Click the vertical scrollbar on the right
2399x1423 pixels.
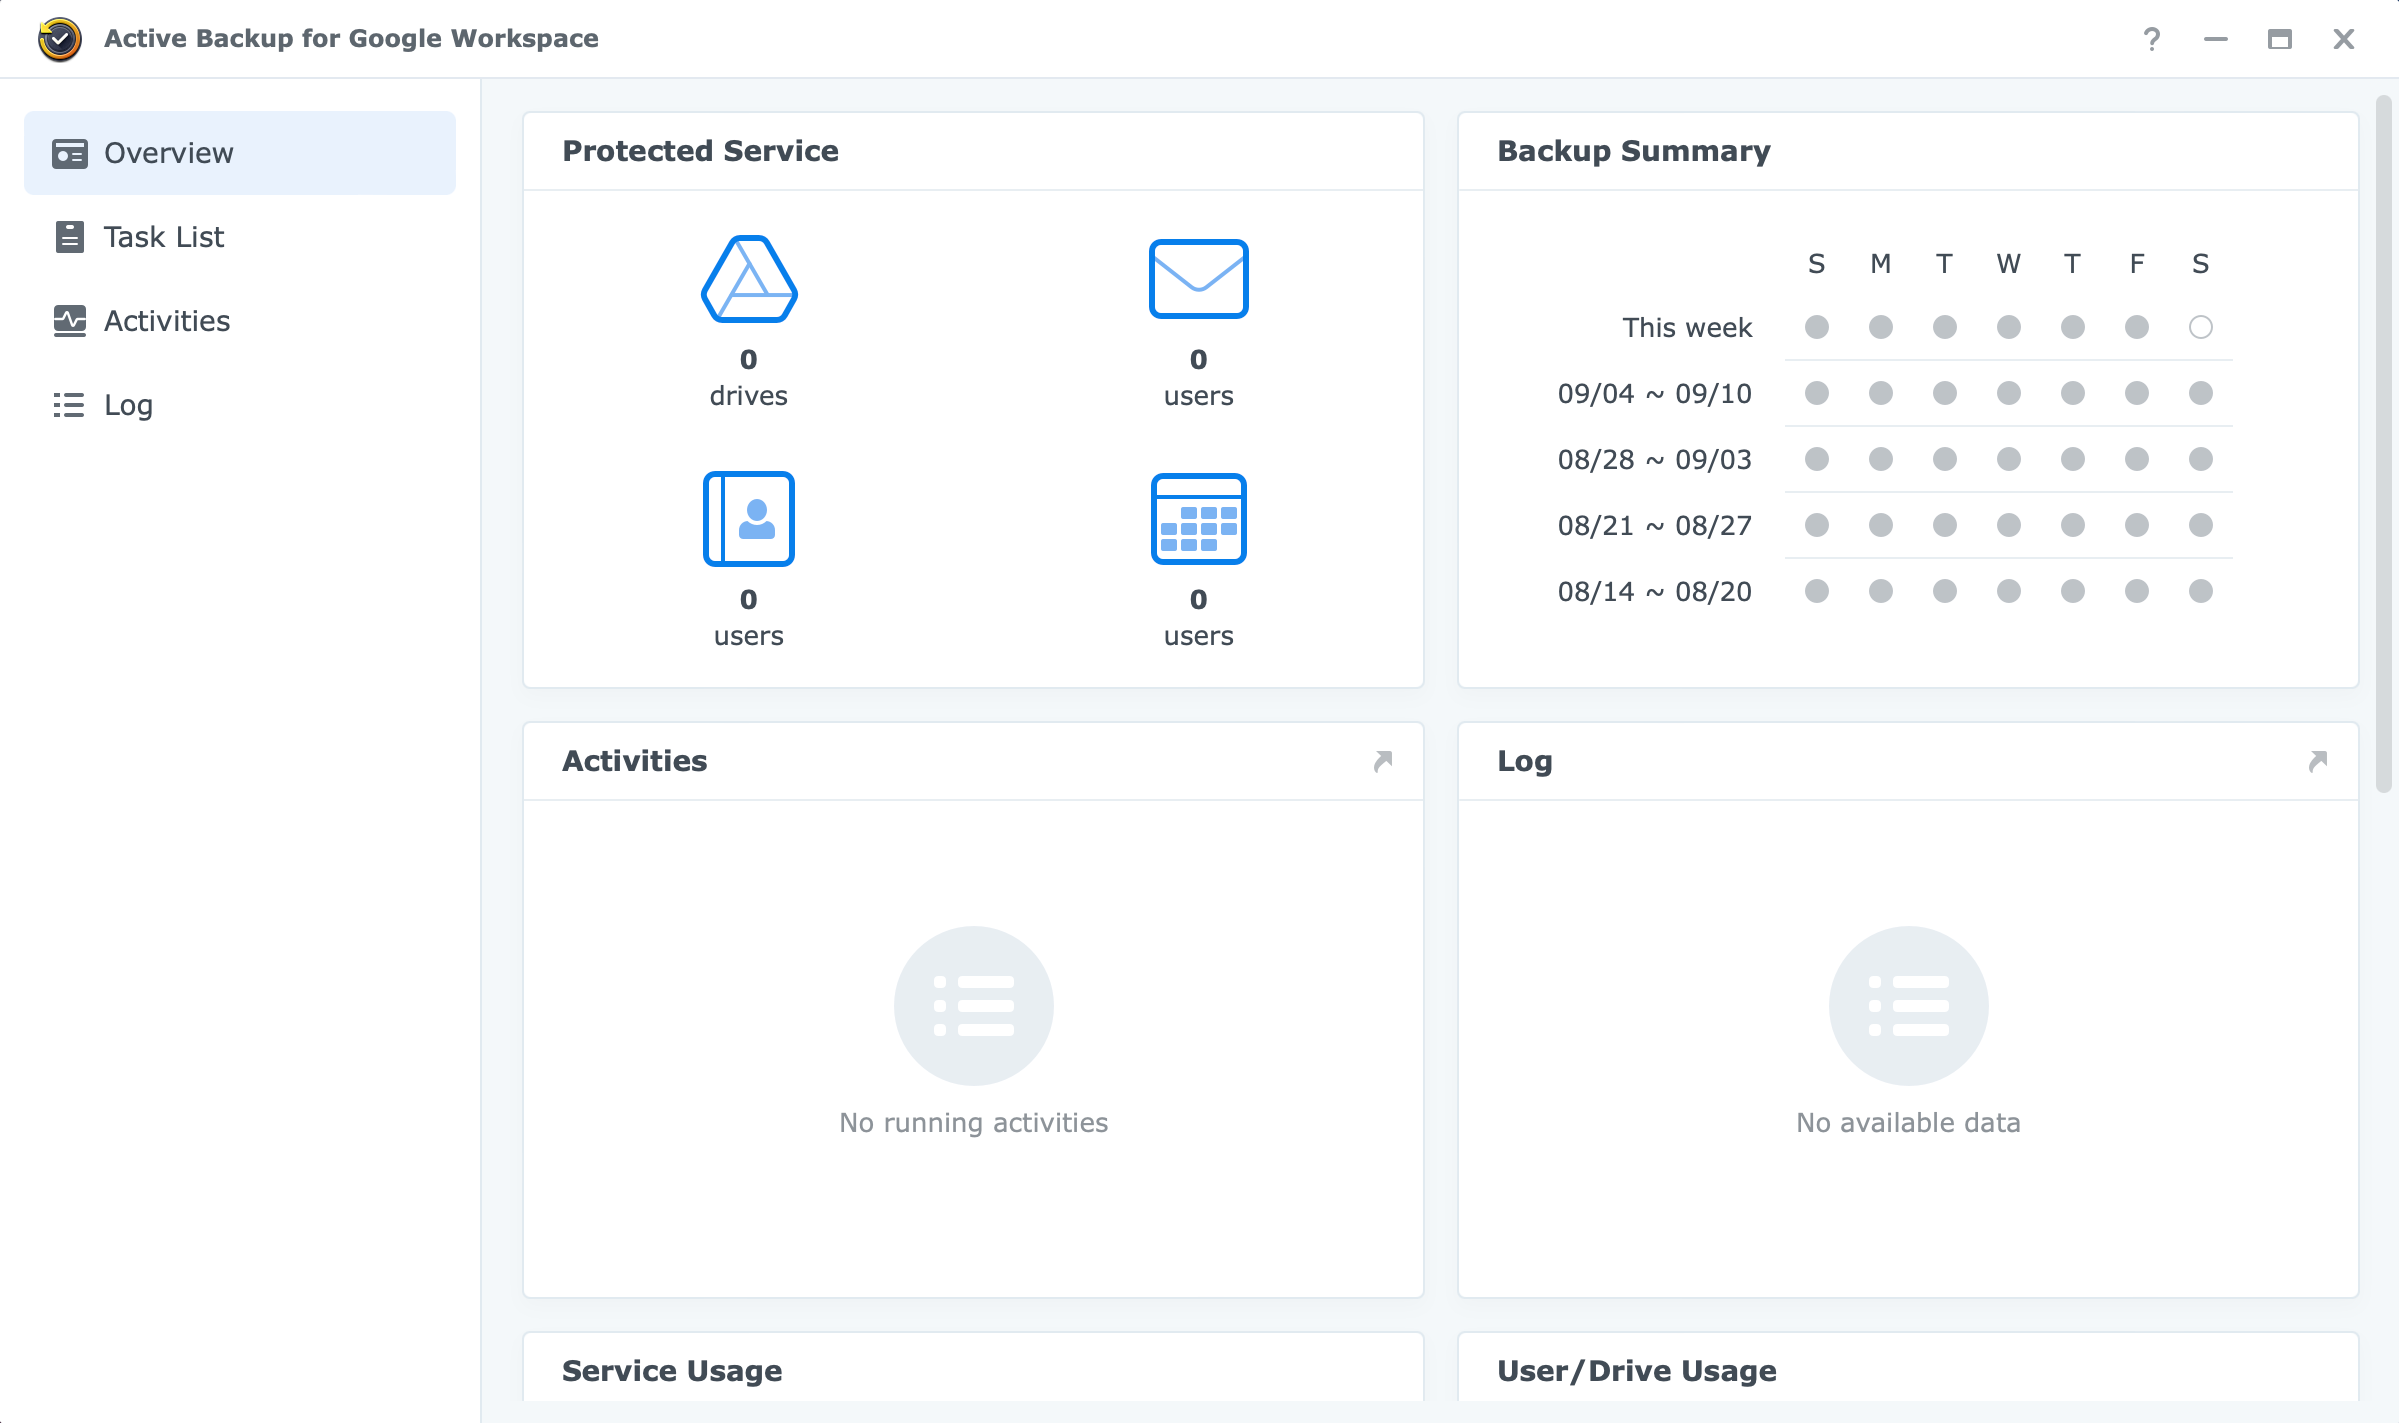click(x=2384, y=445)
